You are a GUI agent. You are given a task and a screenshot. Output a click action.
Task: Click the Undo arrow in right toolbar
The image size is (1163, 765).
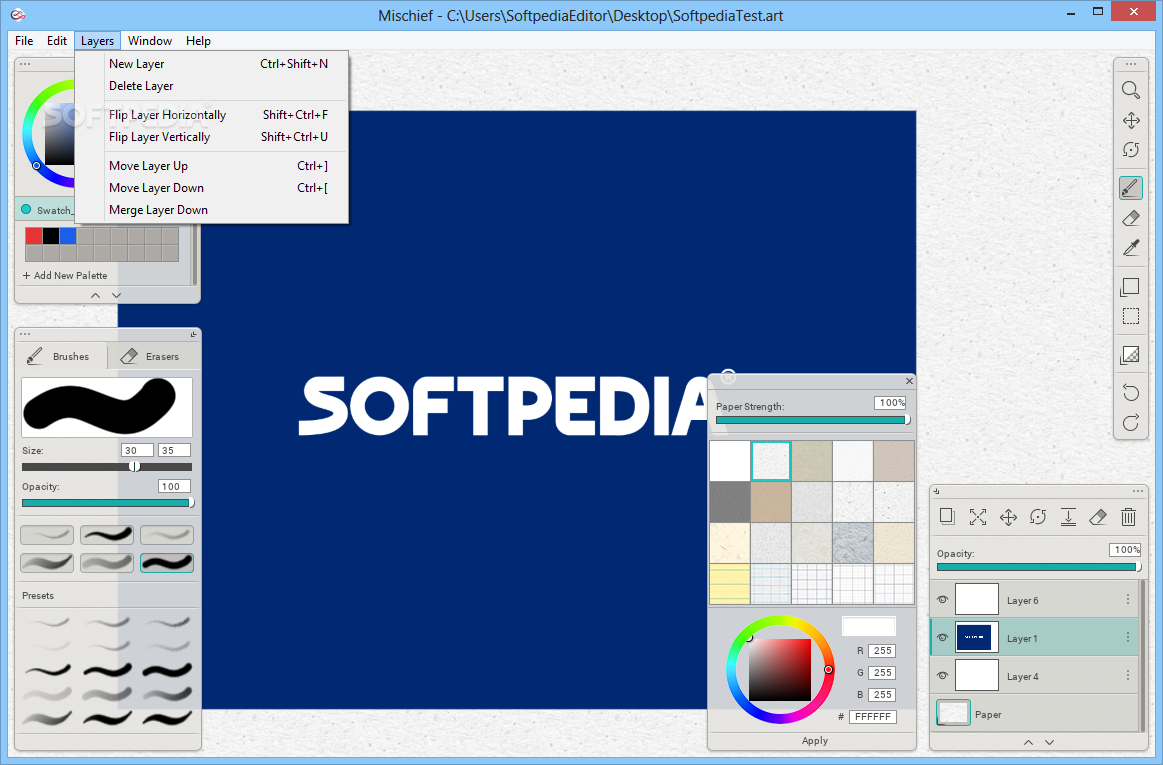pyautogui.click(x=1130, y=393)
